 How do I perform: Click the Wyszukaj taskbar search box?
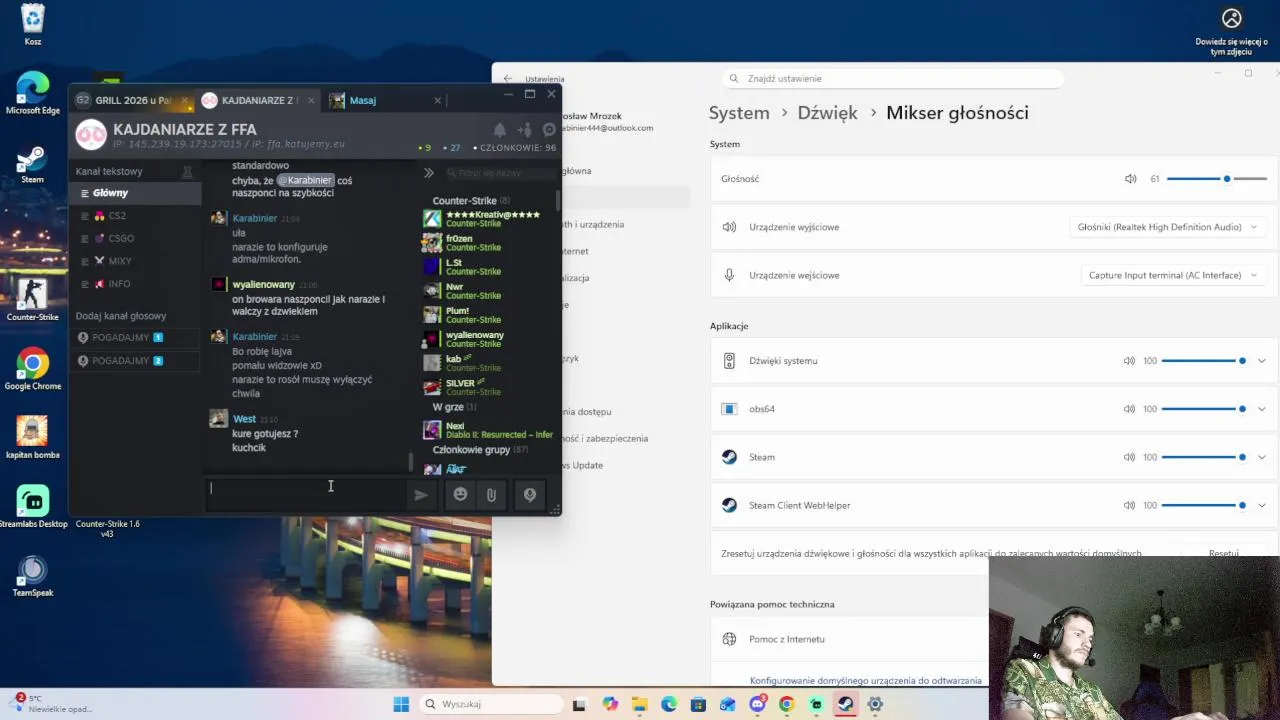tap(490, 704)
